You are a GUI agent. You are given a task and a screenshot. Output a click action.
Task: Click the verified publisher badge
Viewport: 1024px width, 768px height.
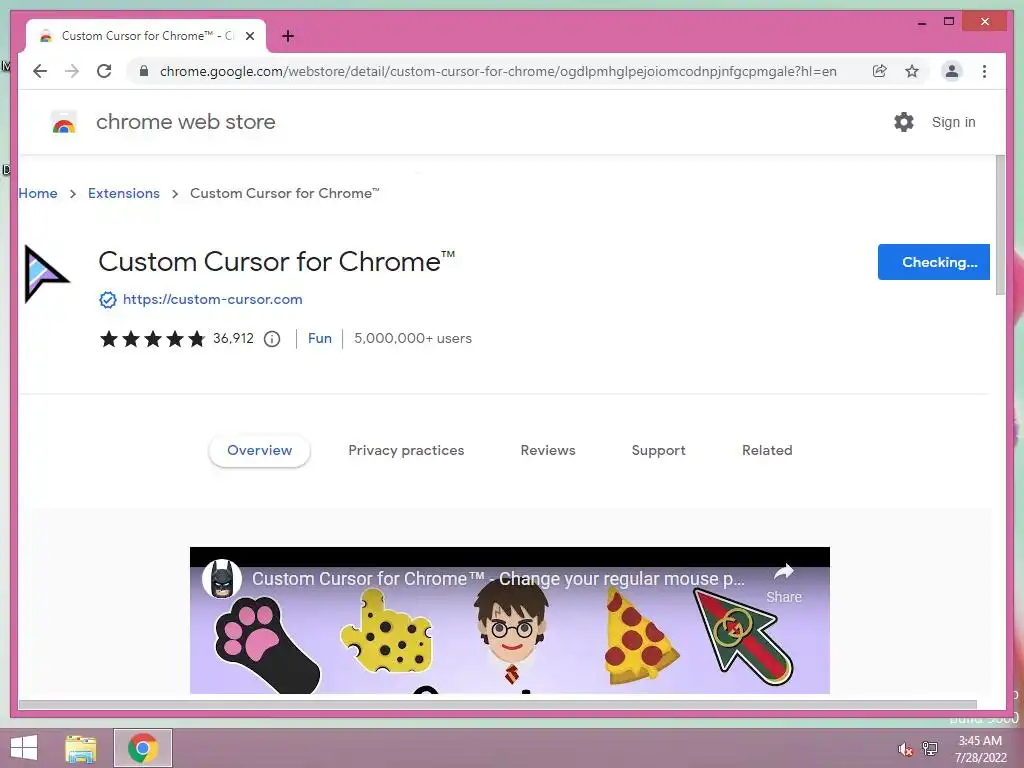click(108, 300)
